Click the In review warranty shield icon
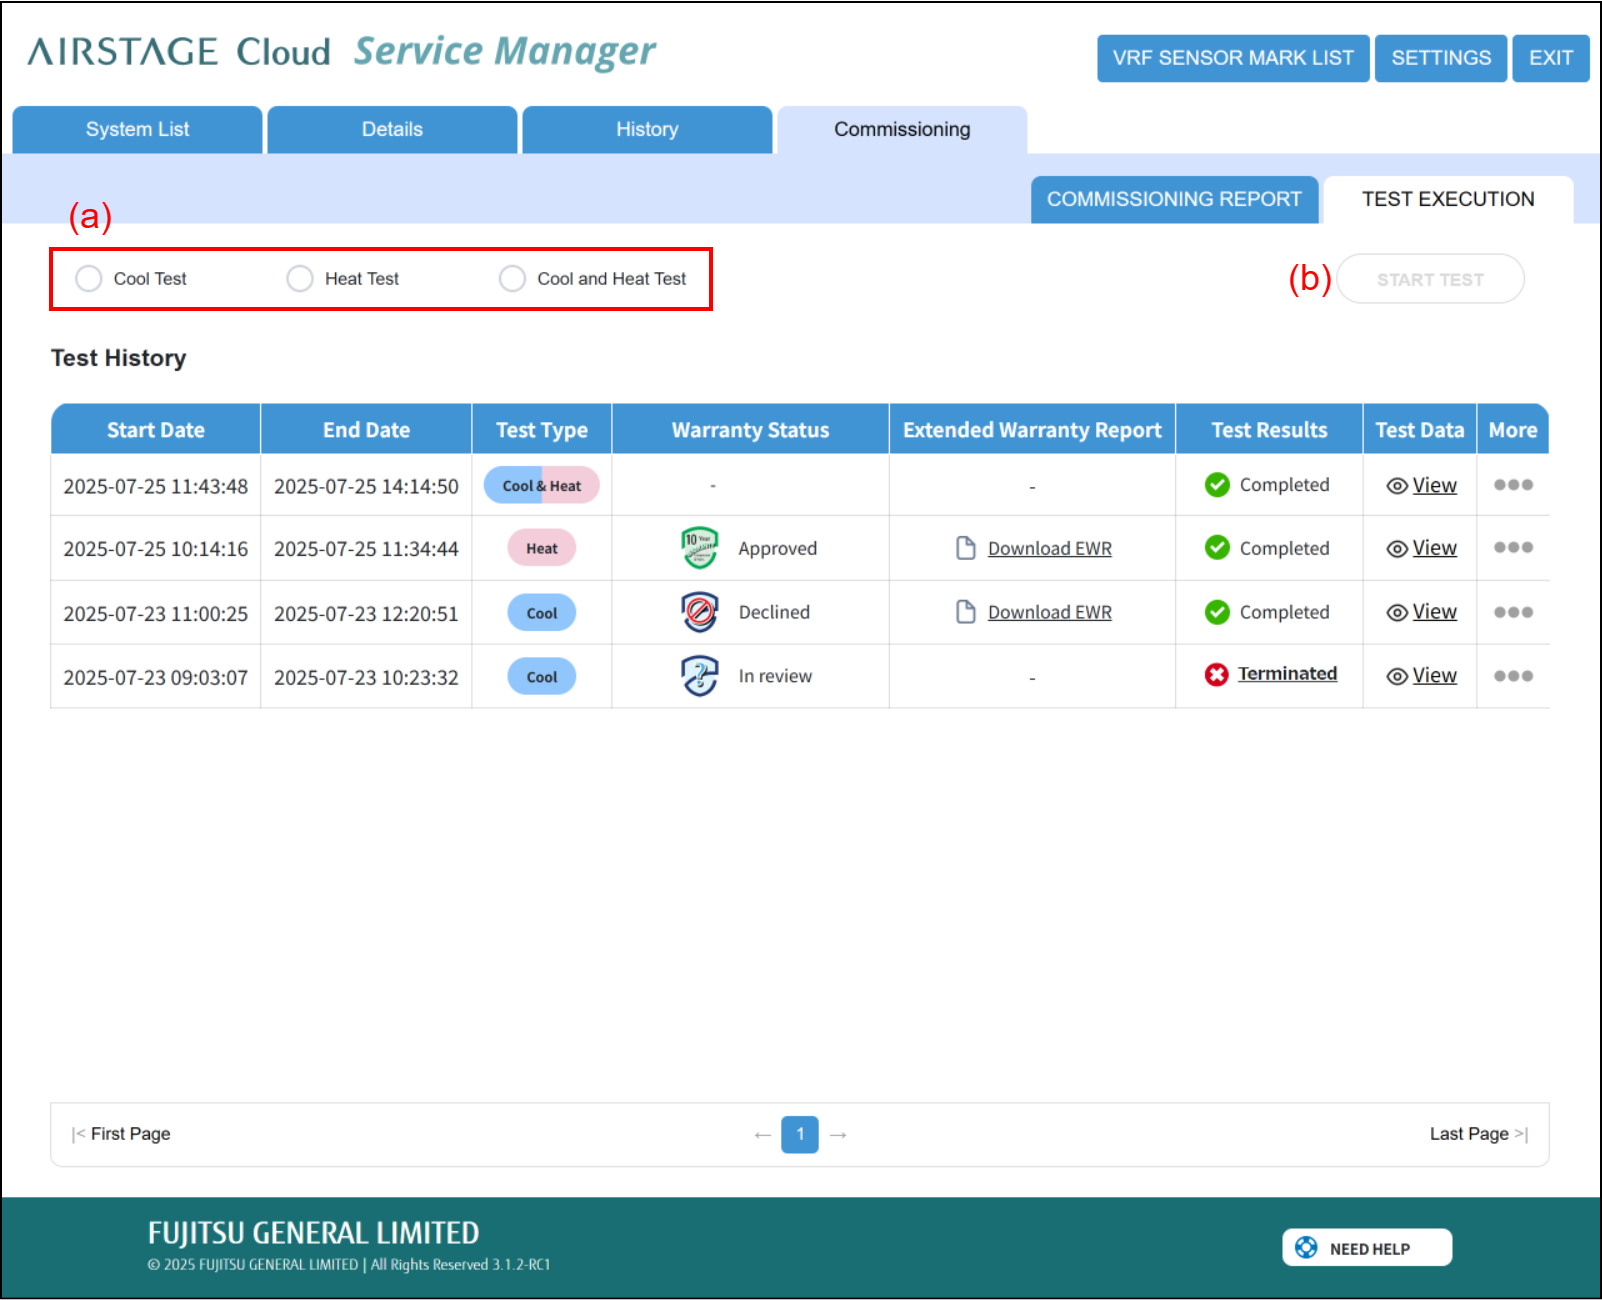This screenshot has width=1602, height=1300. click(x=700, y=676)
